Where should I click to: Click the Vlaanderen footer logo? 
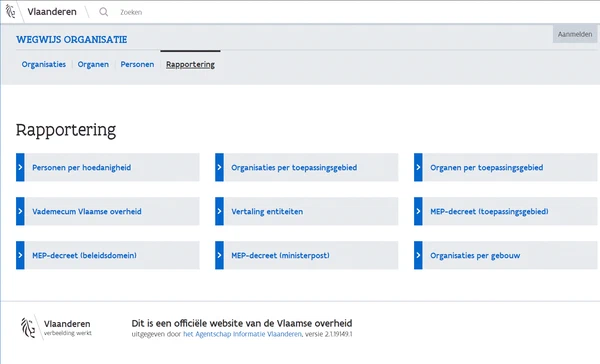tap(56, 328)
